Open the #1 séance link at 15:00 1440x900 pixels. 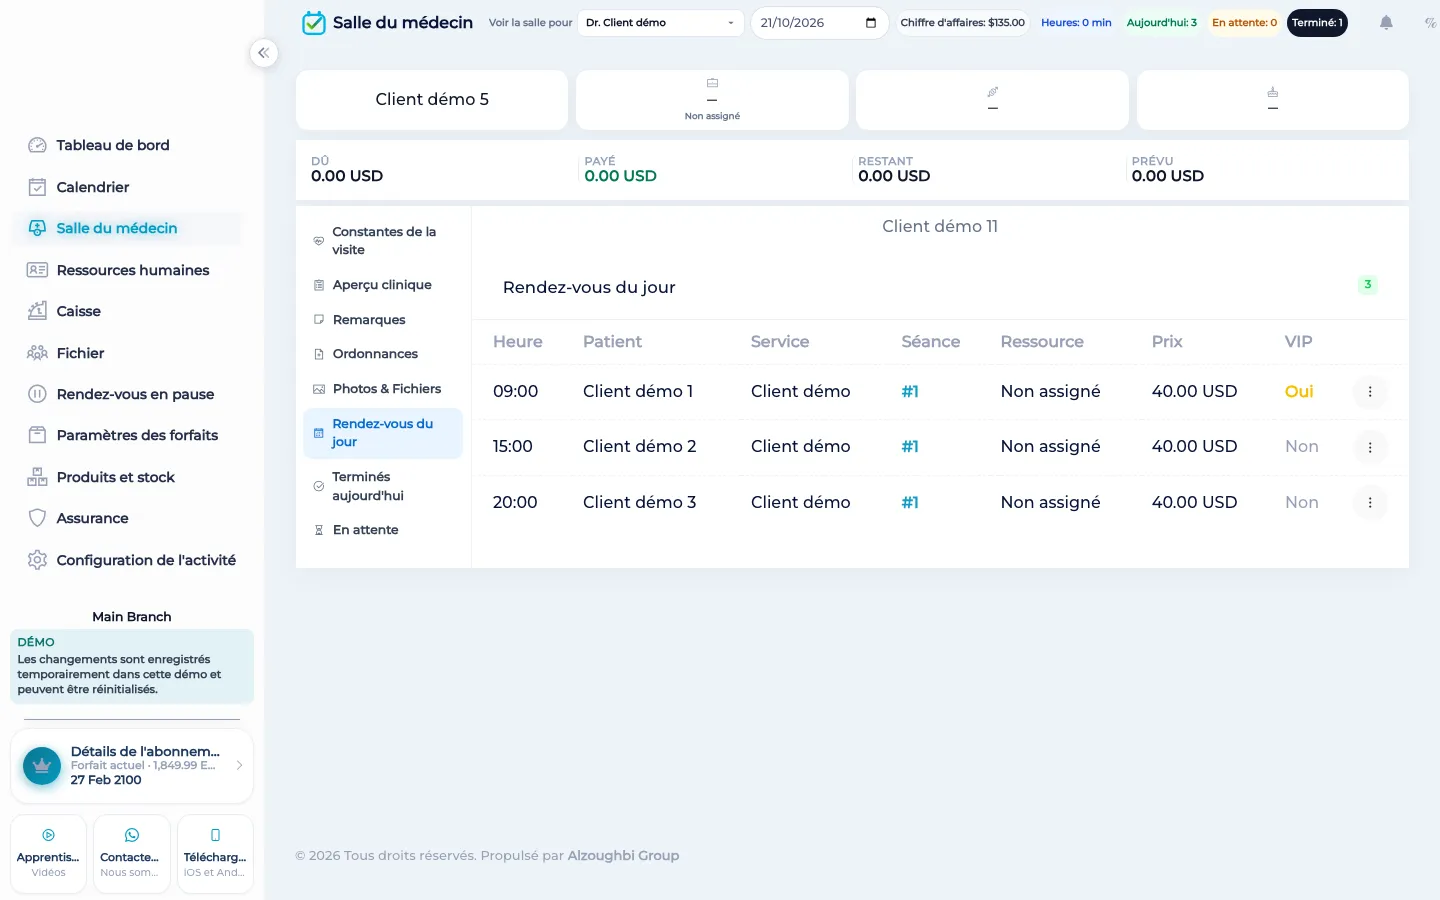[x=910, y=447]
